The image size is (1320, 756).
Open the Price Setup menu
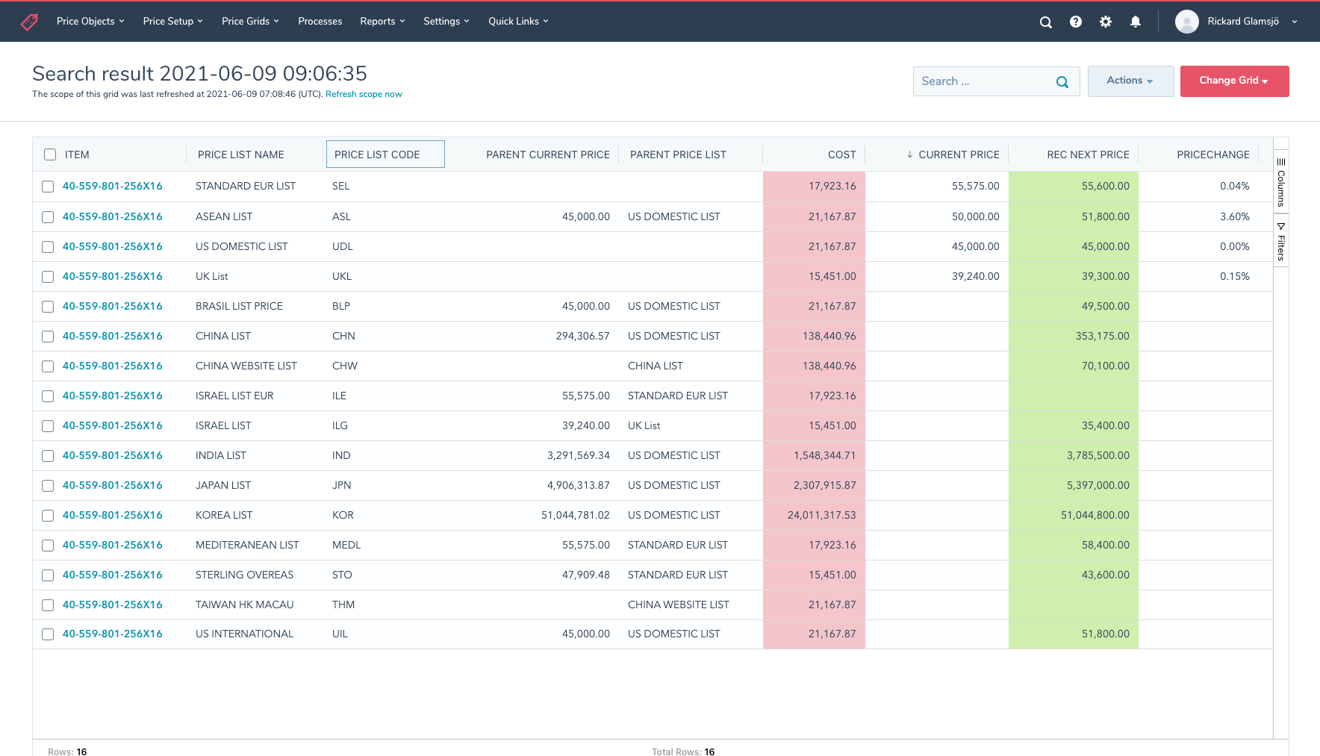point(173,21)
